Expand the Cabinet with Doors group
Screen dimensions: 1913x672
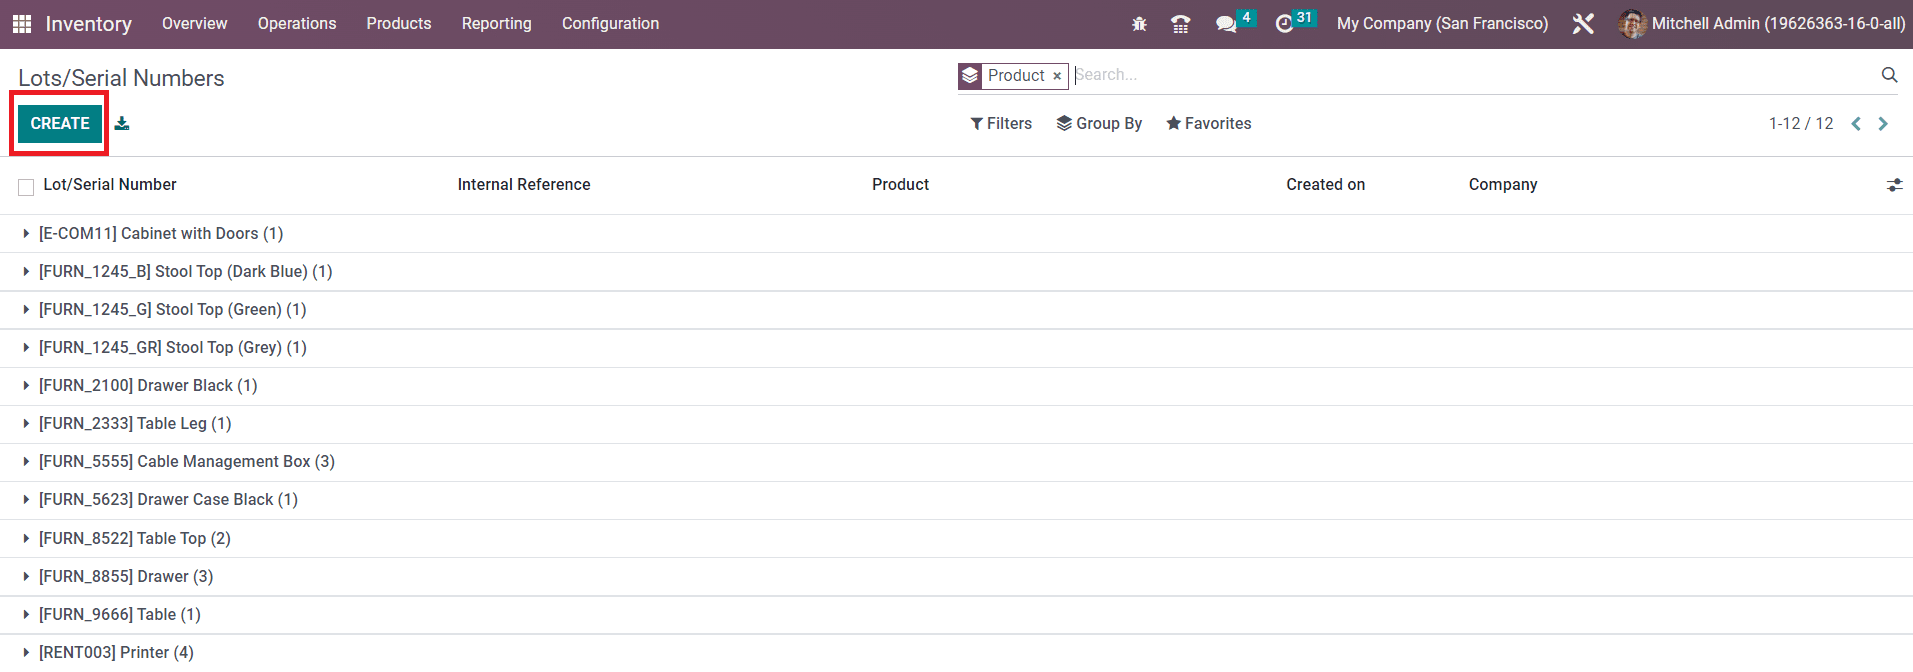pyautogui.click(x=160, y=234)
